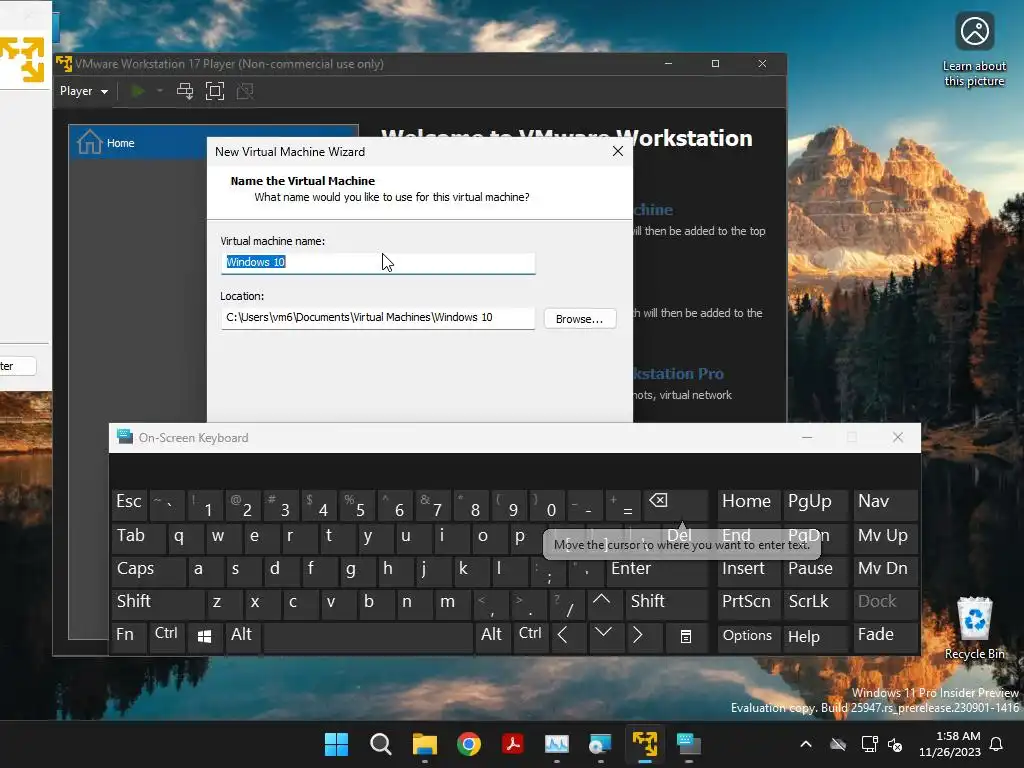Open the Player dropdown menu in VMware
The height and width of the screenshot is (768, 1024).
(84, 91)
